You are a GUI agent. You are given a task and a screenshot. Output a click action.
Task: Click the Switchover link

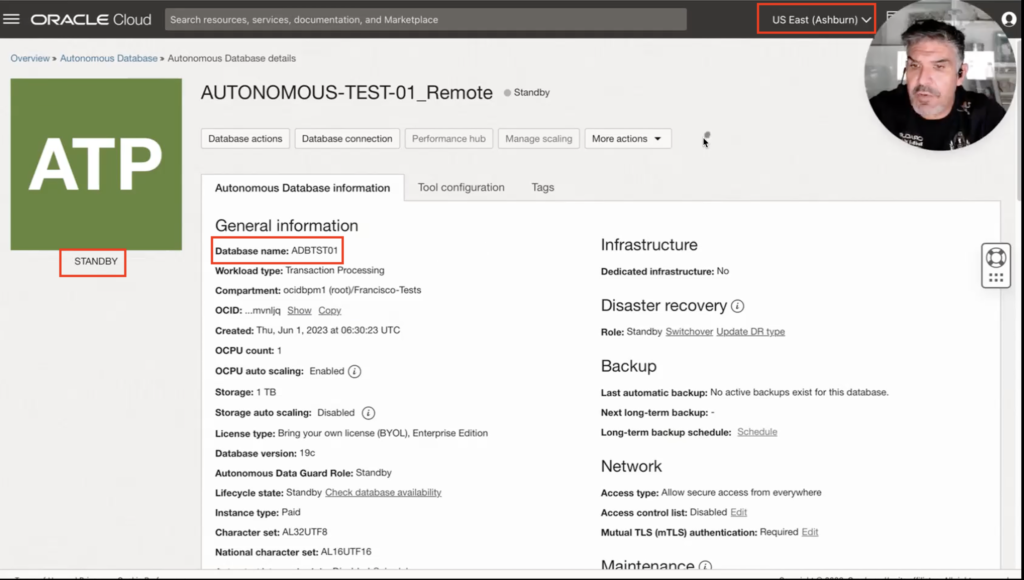click(x=688, y=332)
